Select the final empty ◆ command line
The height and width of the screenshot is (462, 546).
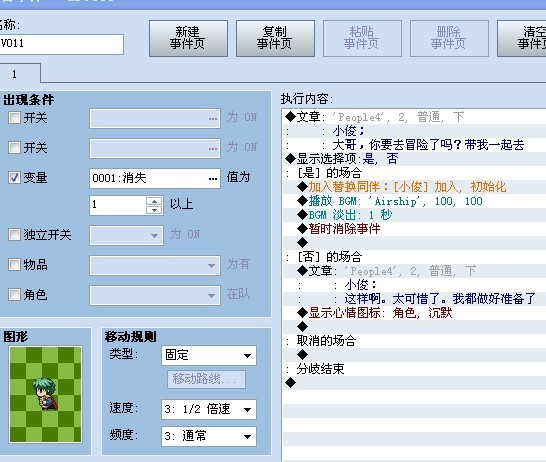(x=414, y=383)
